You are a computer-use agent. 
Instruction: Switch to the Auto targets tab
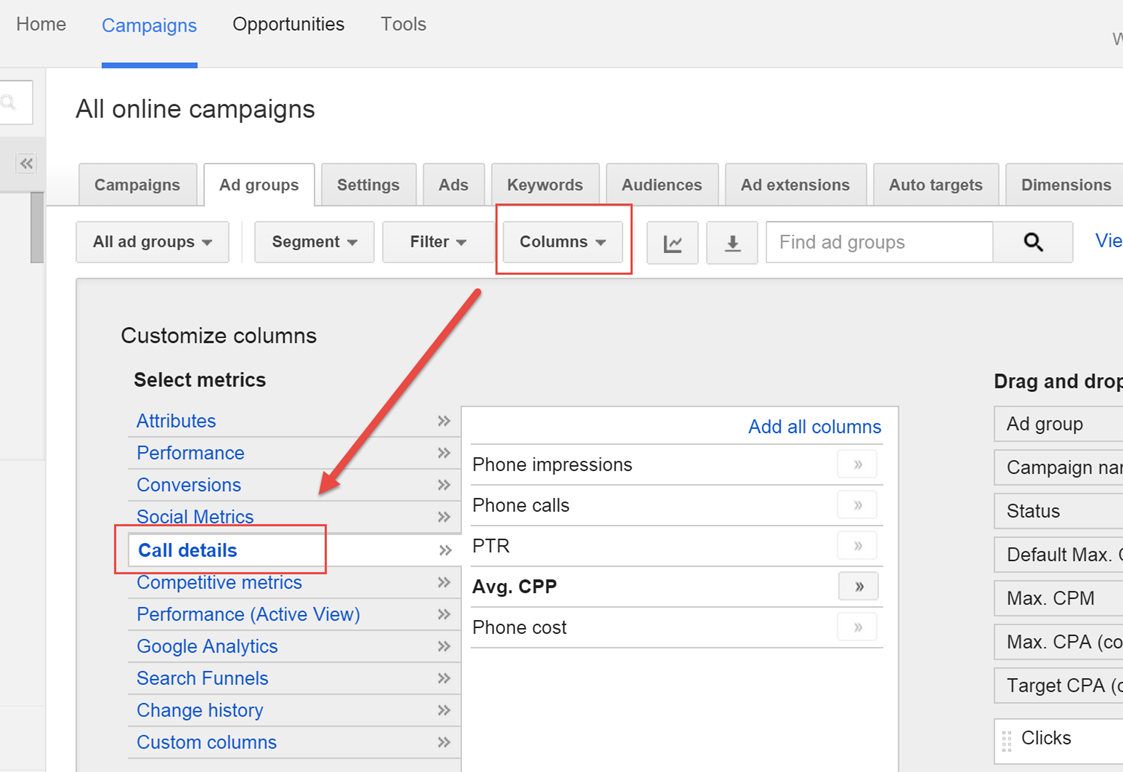(936, 185)
